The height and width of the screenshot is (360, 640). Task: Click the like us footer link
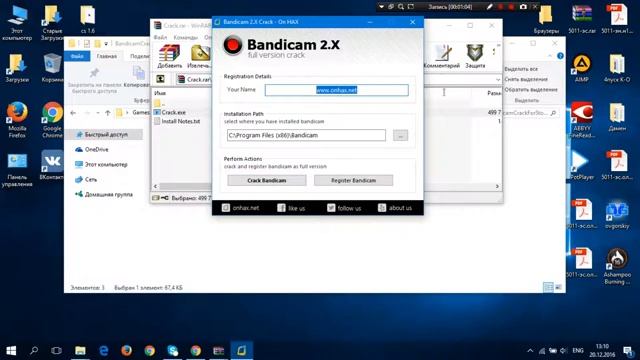(291, 208)
